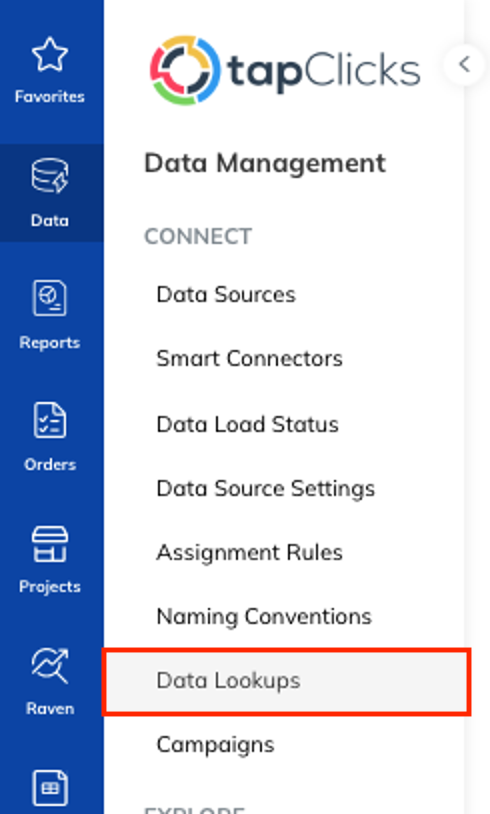Go to Assignment Rules
This screenshot has height=814, width=490.
[249, 552]
